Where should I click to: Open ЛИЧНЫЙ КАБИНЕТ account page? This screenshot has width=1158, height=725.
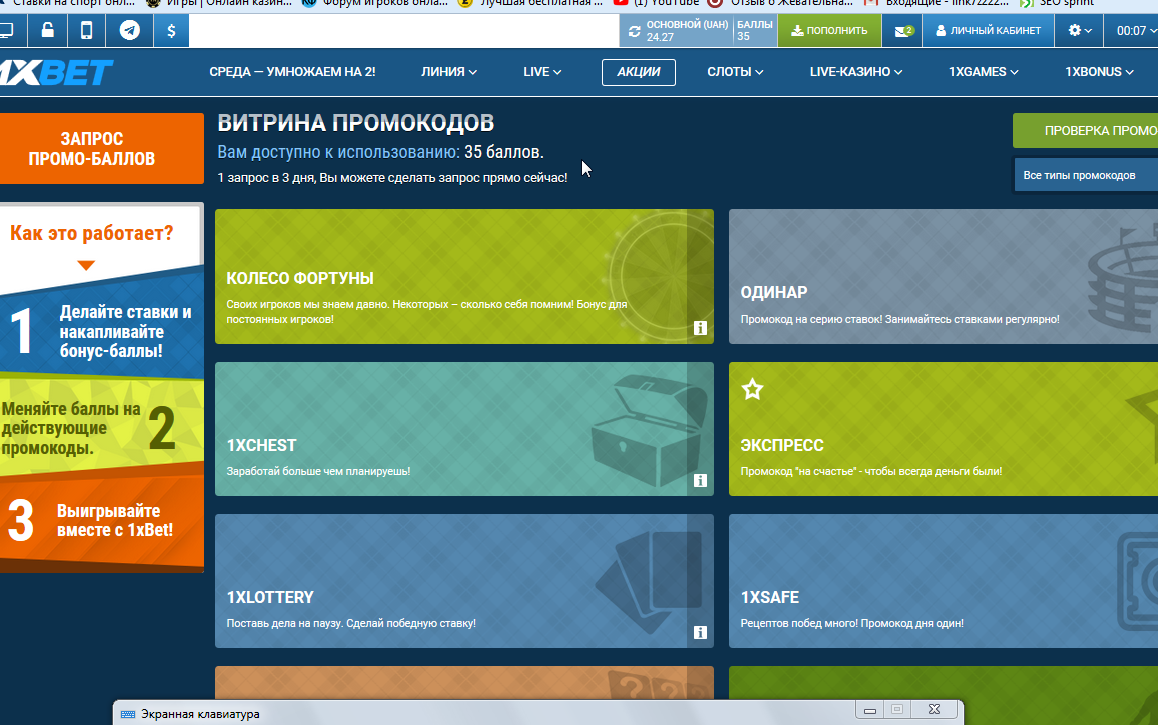click(x=988, y=31)
